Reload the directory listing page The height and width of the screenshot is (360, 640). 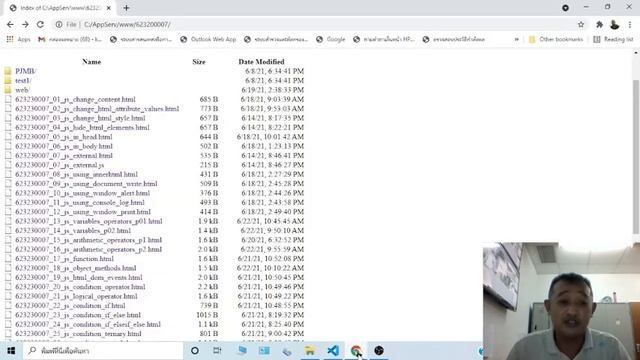pyautogui.click(x=40, y=24)
